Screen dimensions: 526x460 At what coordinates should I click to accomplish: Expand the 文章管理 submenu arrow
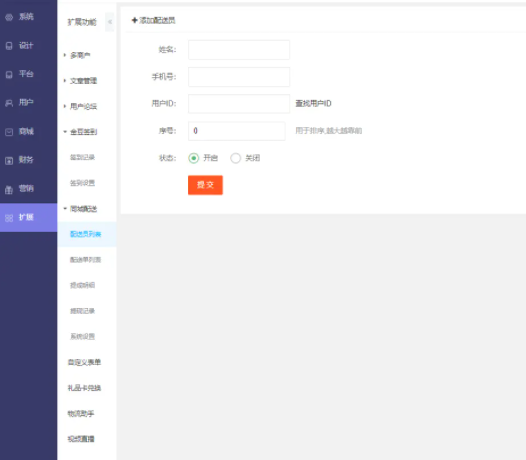pos(65,81)
